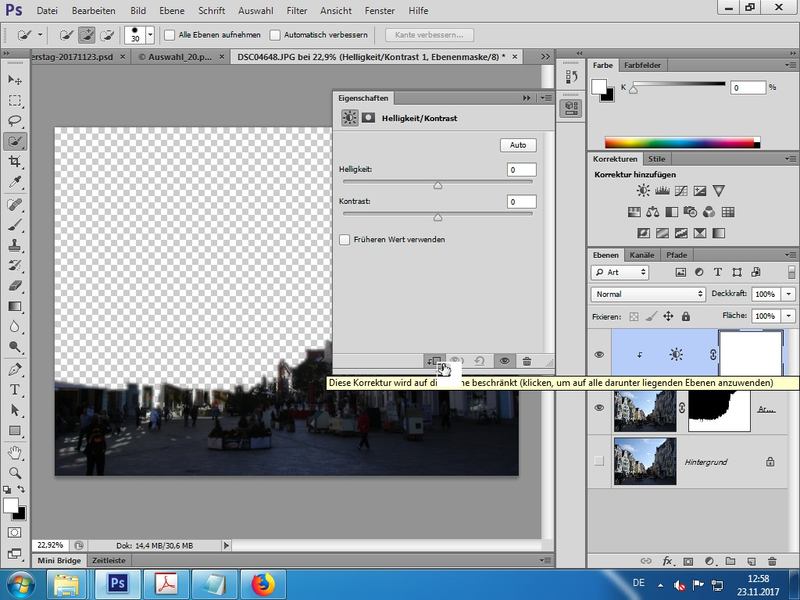Click the Auto button
The image size is (800, 600).
(517, 145)
